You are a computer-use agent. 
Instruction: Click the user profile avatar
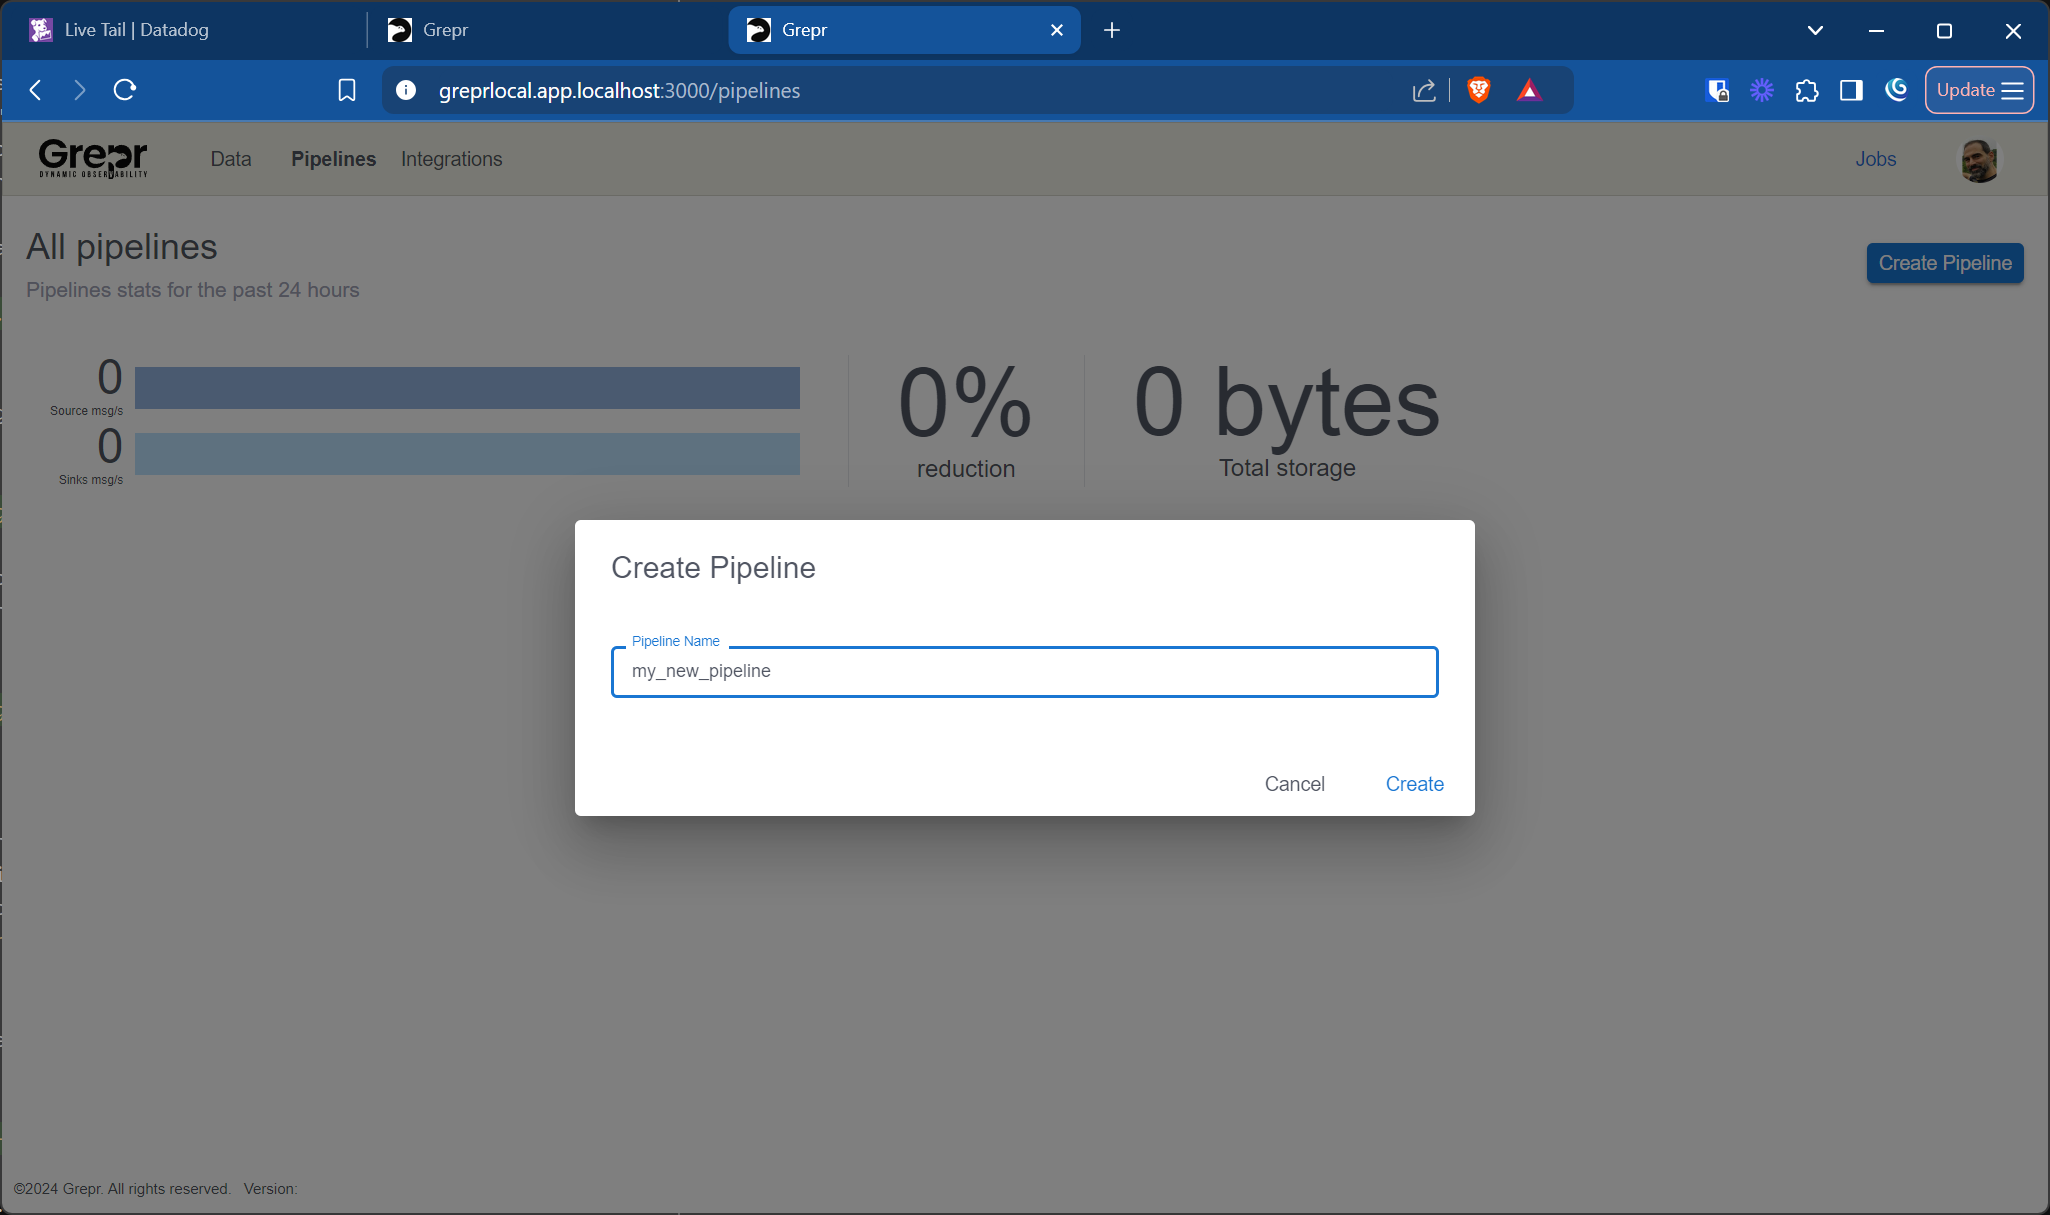point(1978,160)
